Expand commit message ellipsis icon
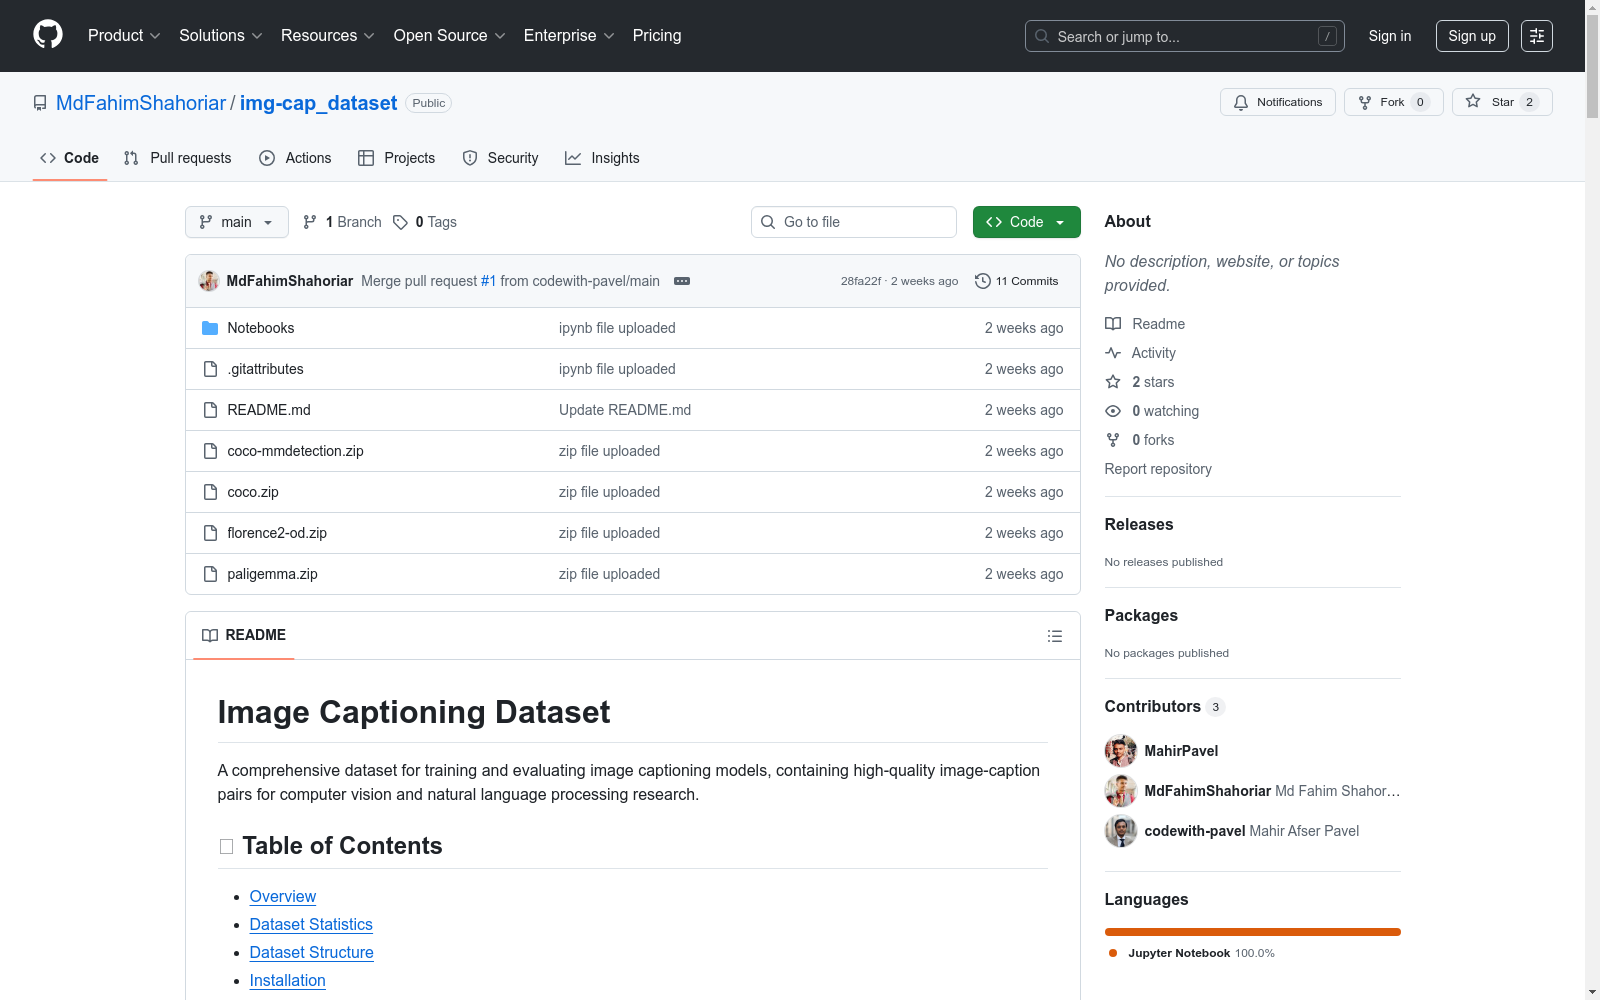The height and width of the screenshot is (1000, 1600). coord(682,281)
